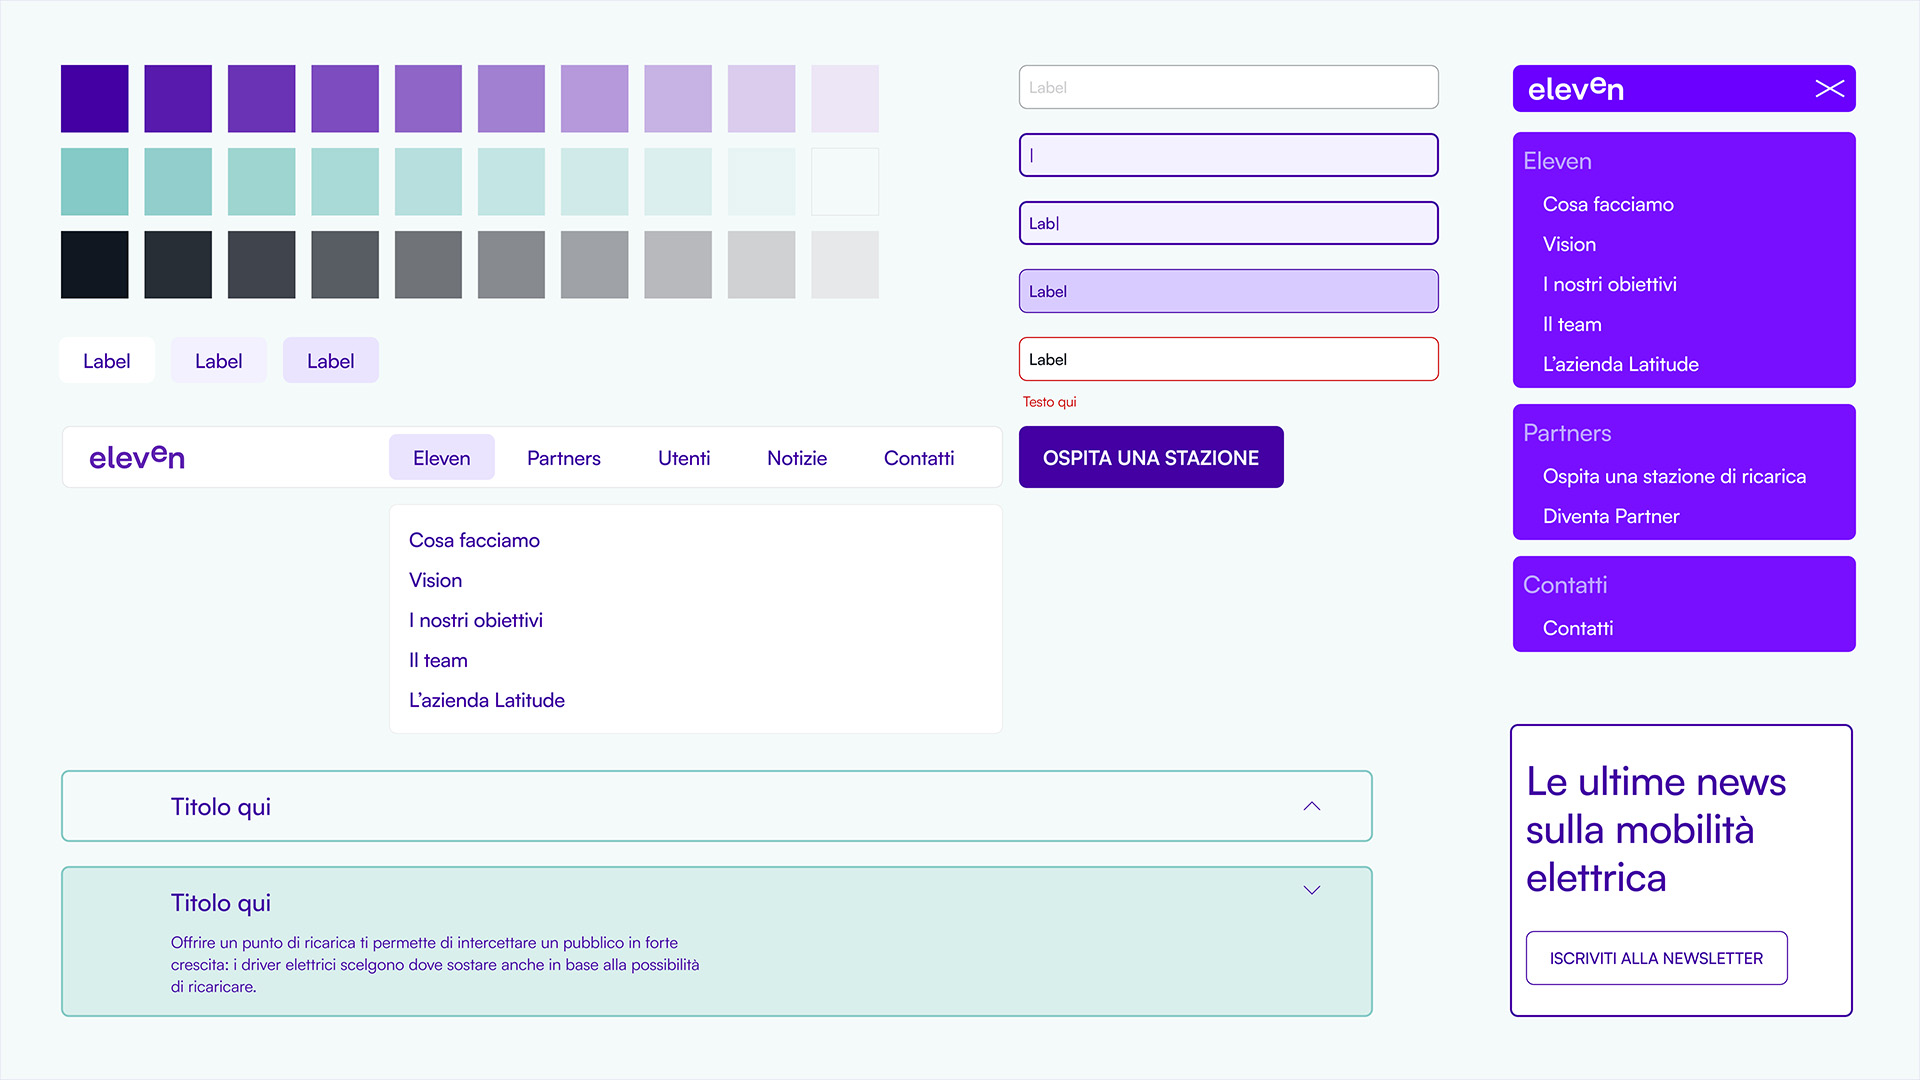Click the eleven logo in mobile header
1920x1080 pixels.
(x=1575, y=89)
